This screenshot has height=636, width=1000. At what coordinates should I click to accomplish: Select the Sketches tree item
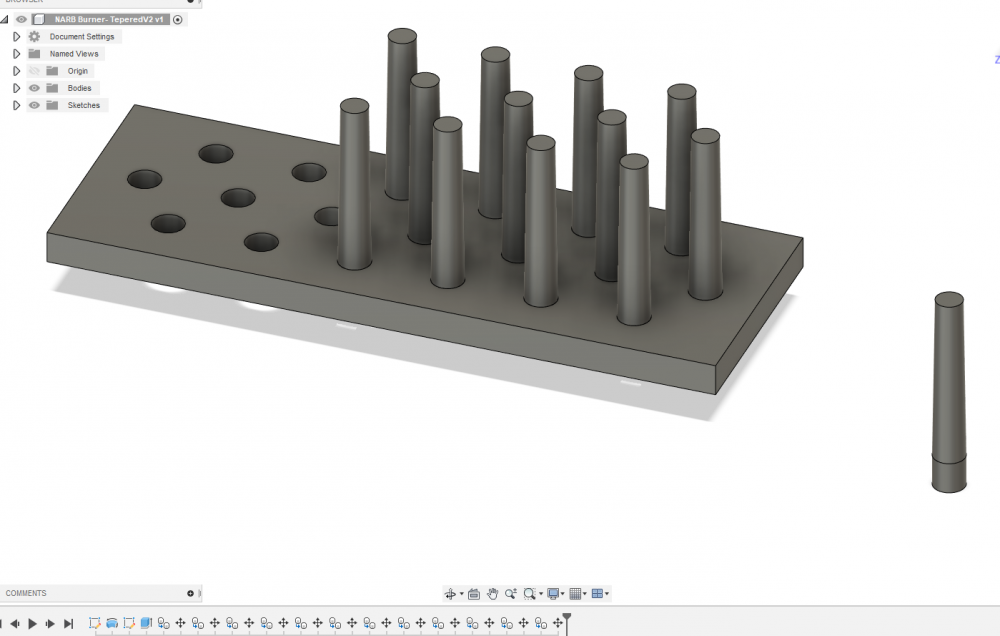pyautogui.click(x=84, y=105)
